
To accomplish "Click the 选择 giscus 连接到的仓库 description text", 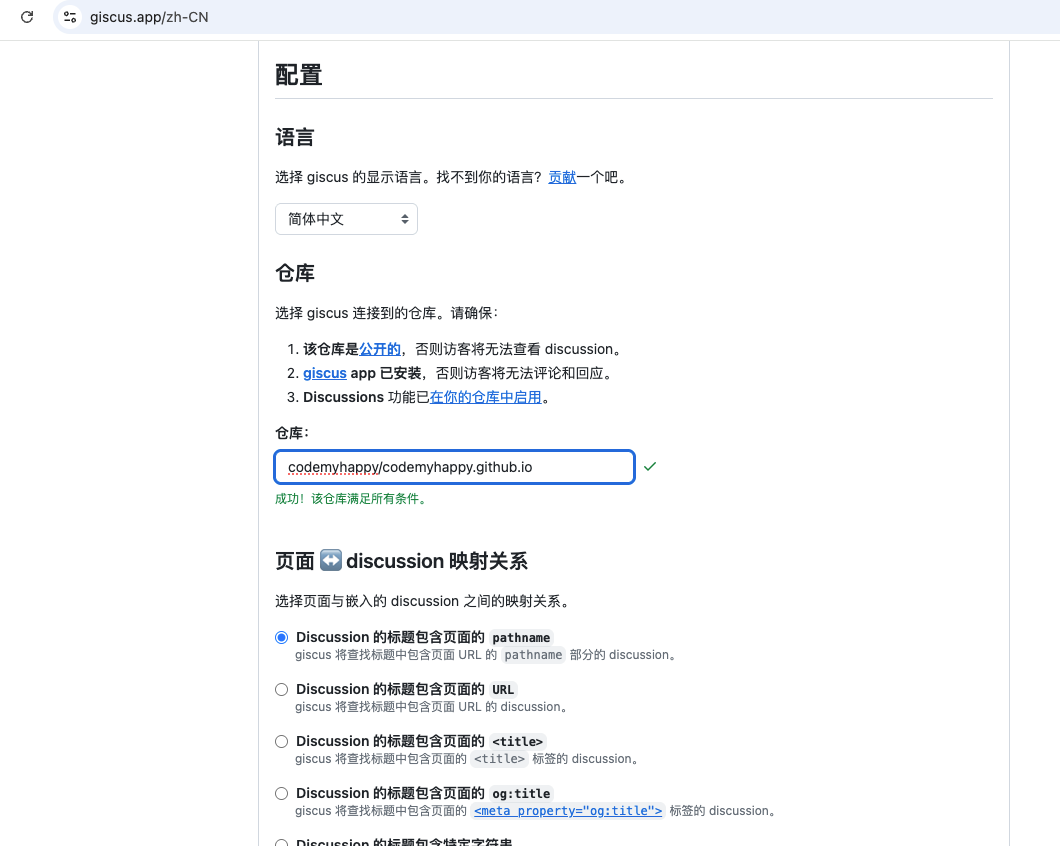I will (x=387, y=313).
